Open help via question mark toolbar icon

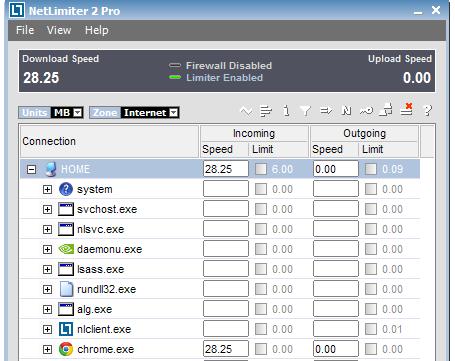(x=427, y=110)
